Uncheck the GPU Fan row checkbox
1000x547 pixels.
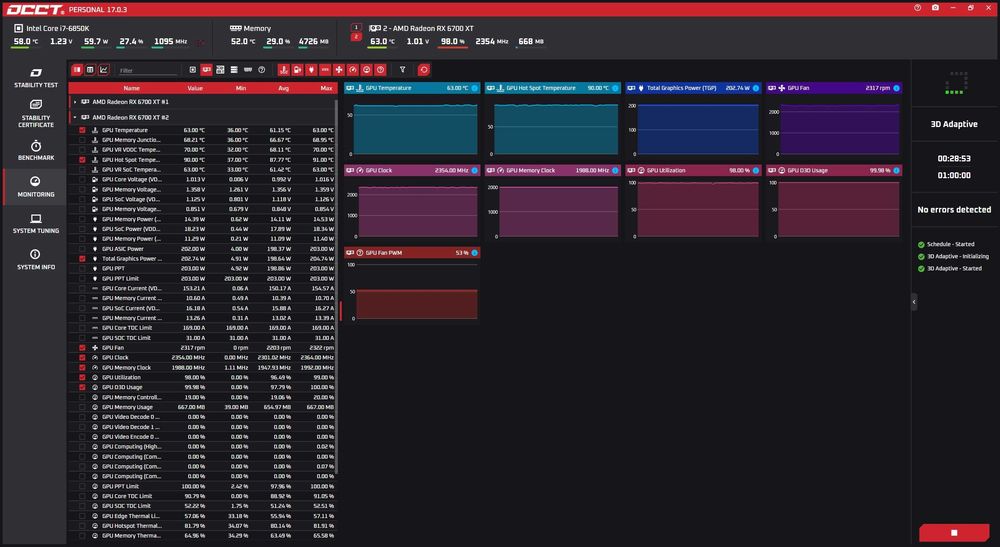pyautogui.click(x=82, y=347)
